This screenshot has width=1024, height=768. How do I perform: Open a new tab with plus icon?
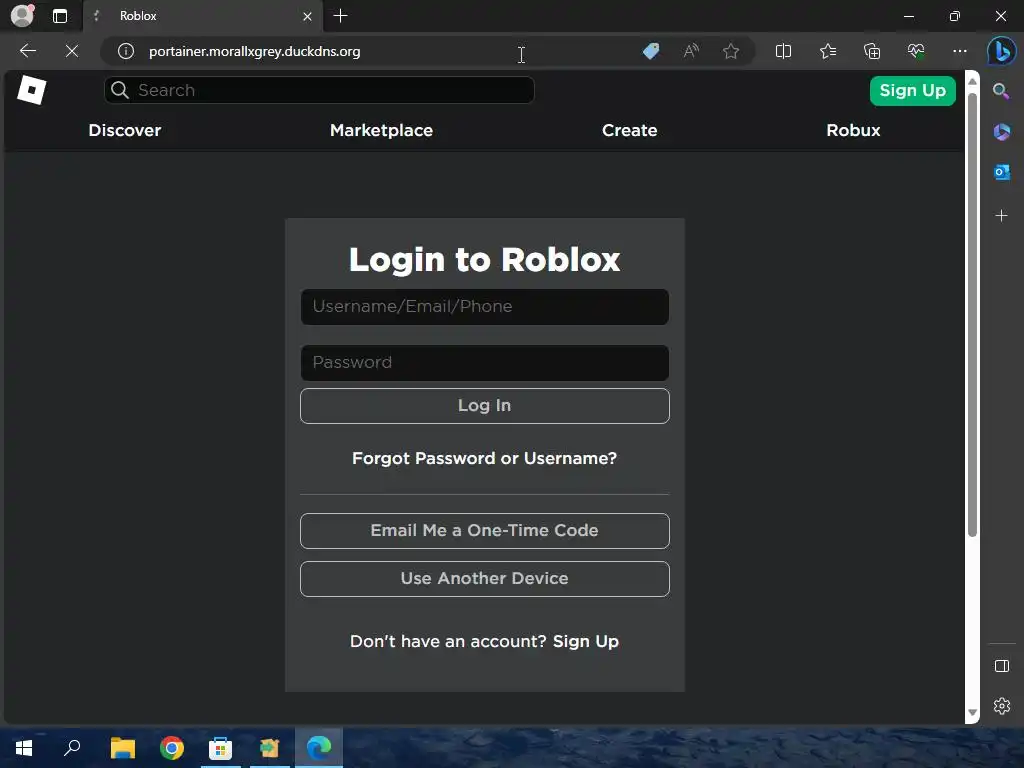(x=340, y=16)
